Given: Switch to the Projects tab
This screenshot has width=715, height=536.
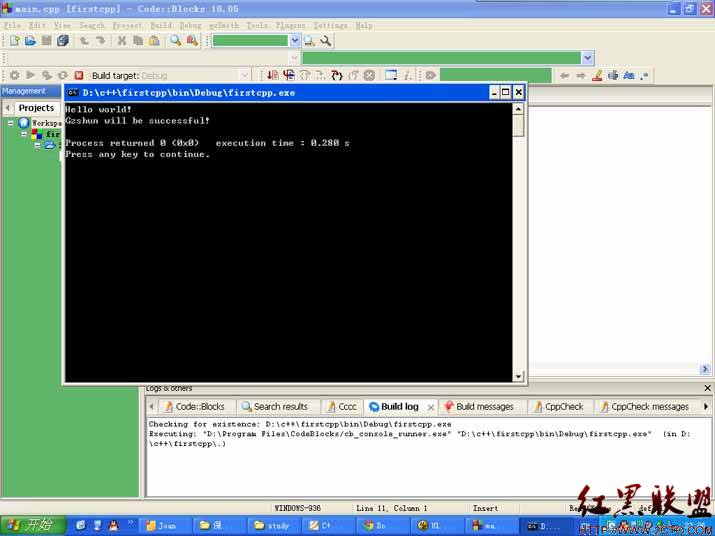Looking at the screenshot, I should coord(36,108).
